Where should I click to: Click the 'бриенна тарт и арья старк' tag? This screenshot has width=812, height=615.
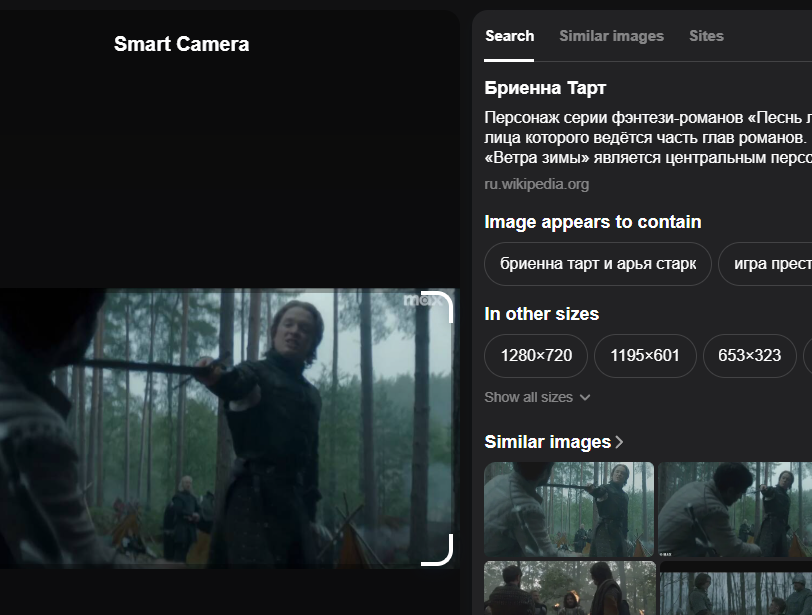pos(598,263)
